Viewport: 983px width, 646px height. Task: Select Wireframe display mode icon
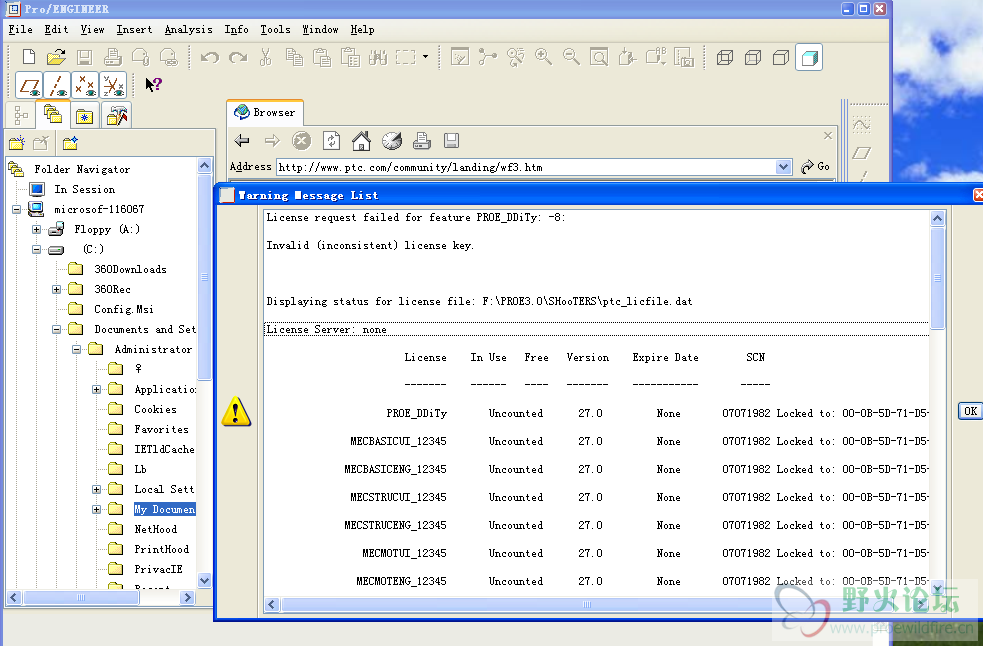(x=725, y=58)
